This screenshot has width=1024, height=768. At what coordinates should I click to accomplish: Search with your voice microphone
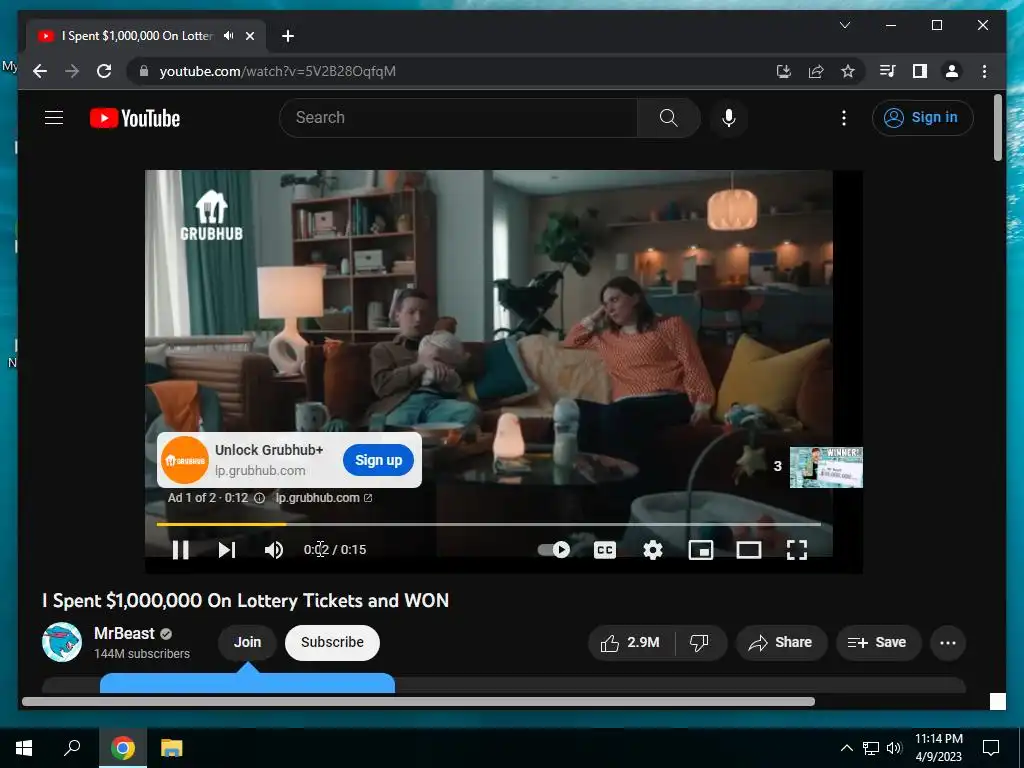(729, 118)
